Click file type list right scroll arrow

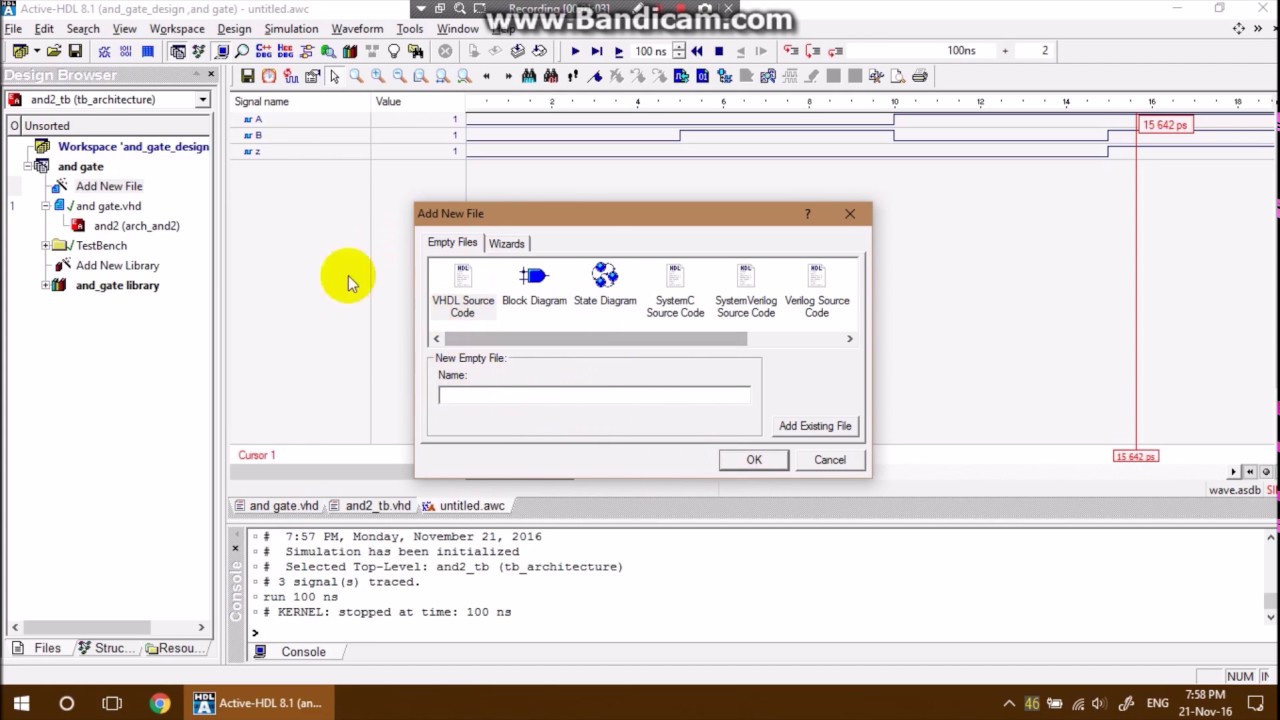click(x=850, y=339)
